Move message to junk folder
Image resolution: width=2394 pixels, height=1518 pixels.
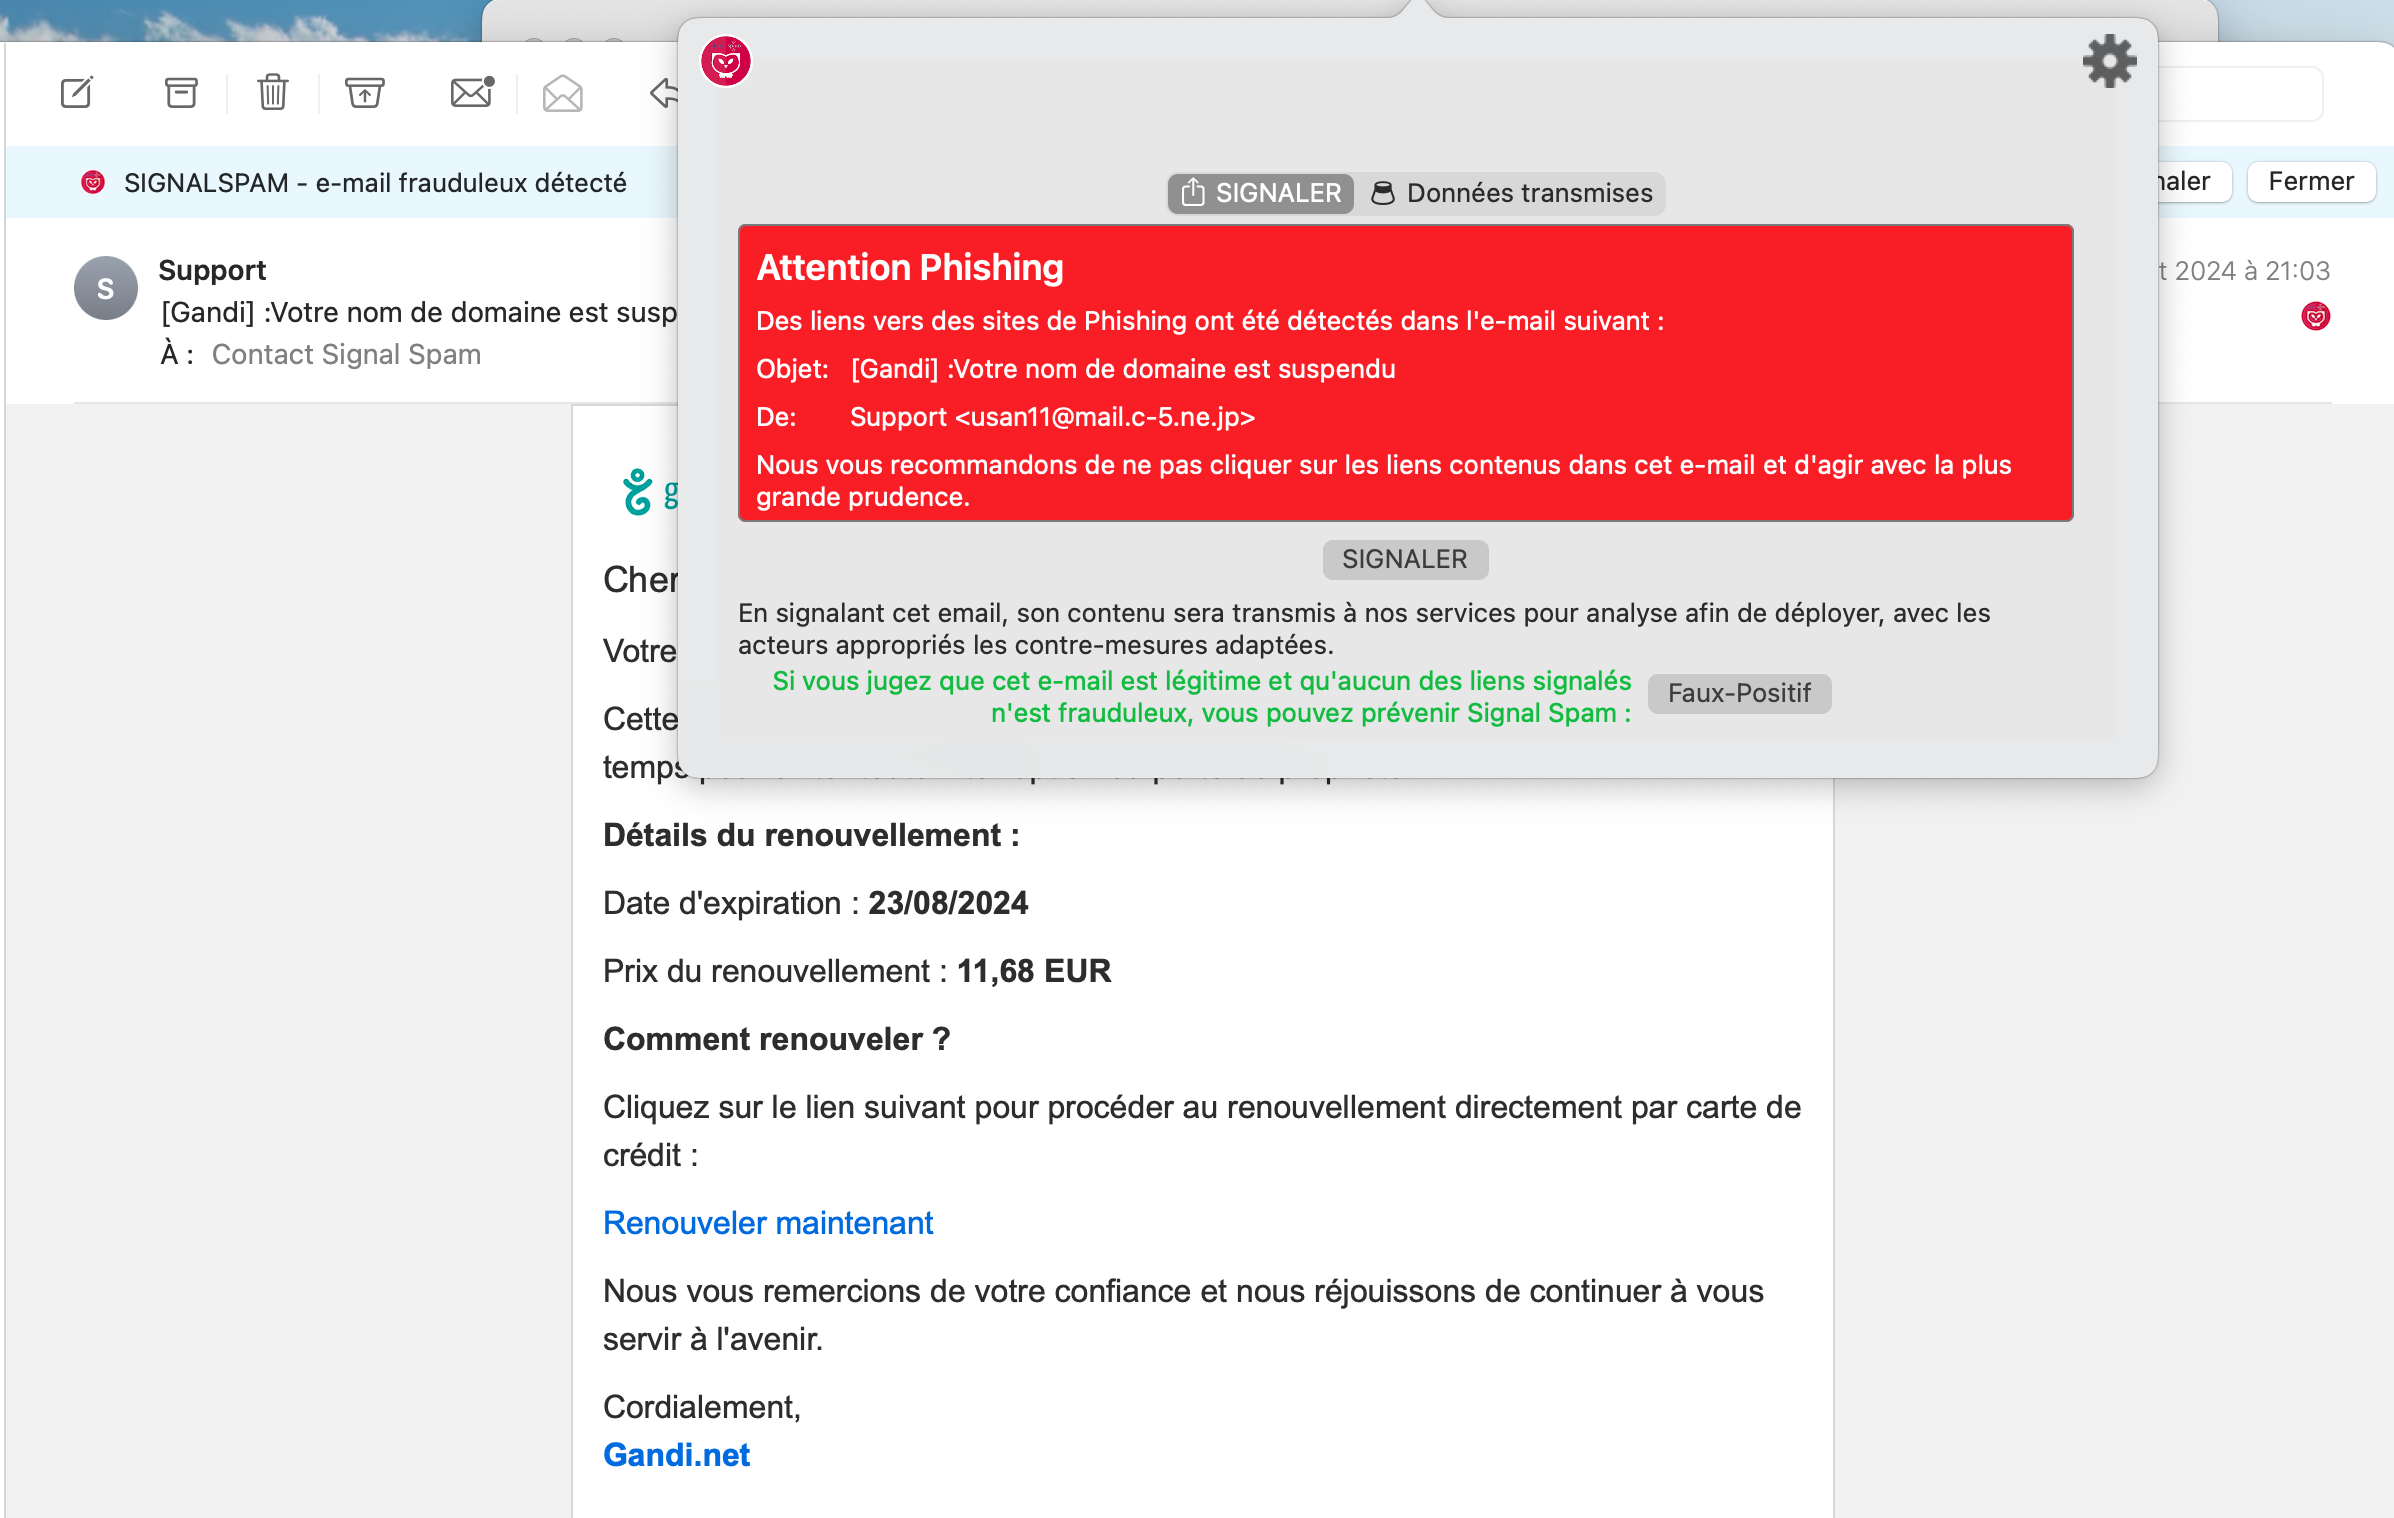(365, 93)
